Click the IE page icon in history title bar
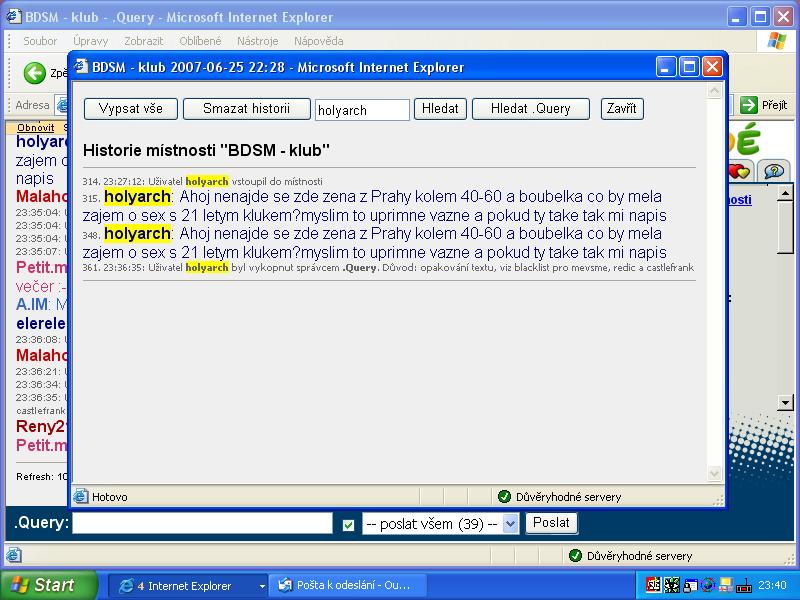Viewport: 800px width, 600px height. point(81,67)
